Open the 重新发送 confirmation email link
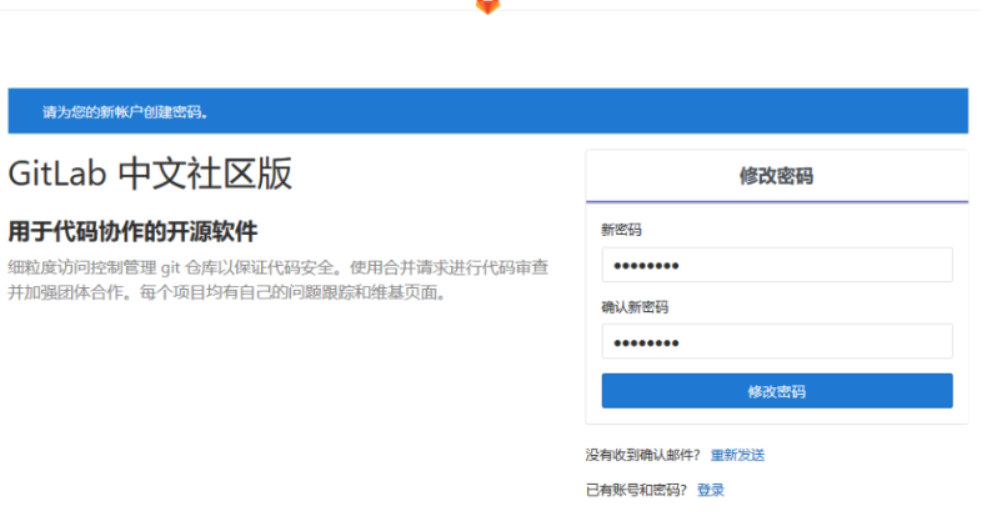 click(x=738, y=455)
